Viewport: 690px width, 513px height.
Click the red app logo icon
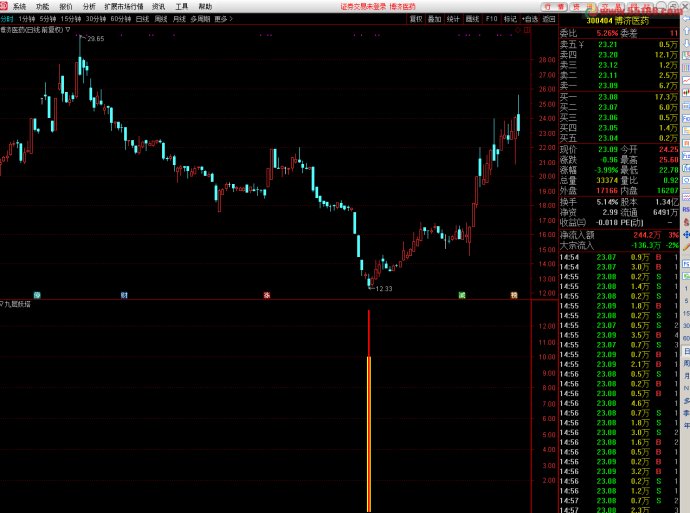(x=4, y=6)
